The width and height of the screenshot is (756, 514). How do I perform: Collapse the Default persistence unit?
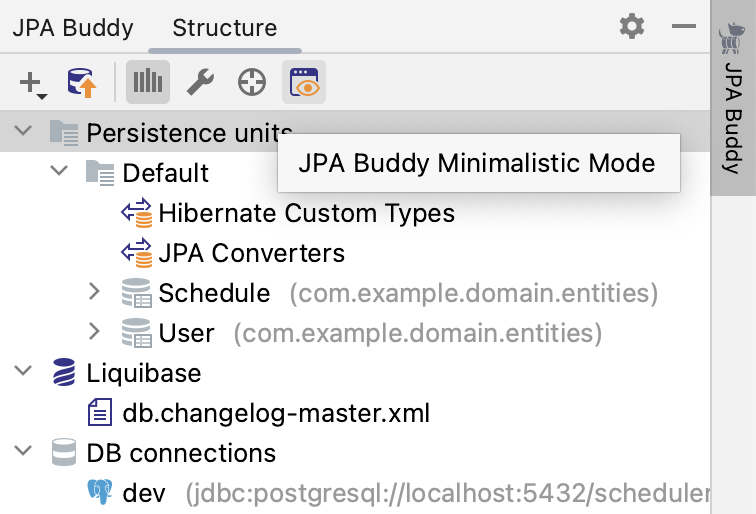pos(59,172)
